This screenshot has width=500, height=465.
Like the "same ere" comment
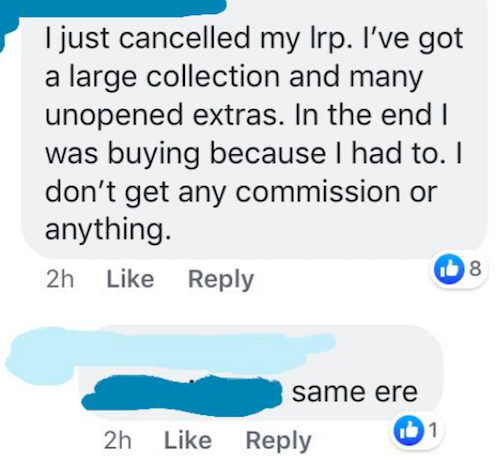[188, 441]
